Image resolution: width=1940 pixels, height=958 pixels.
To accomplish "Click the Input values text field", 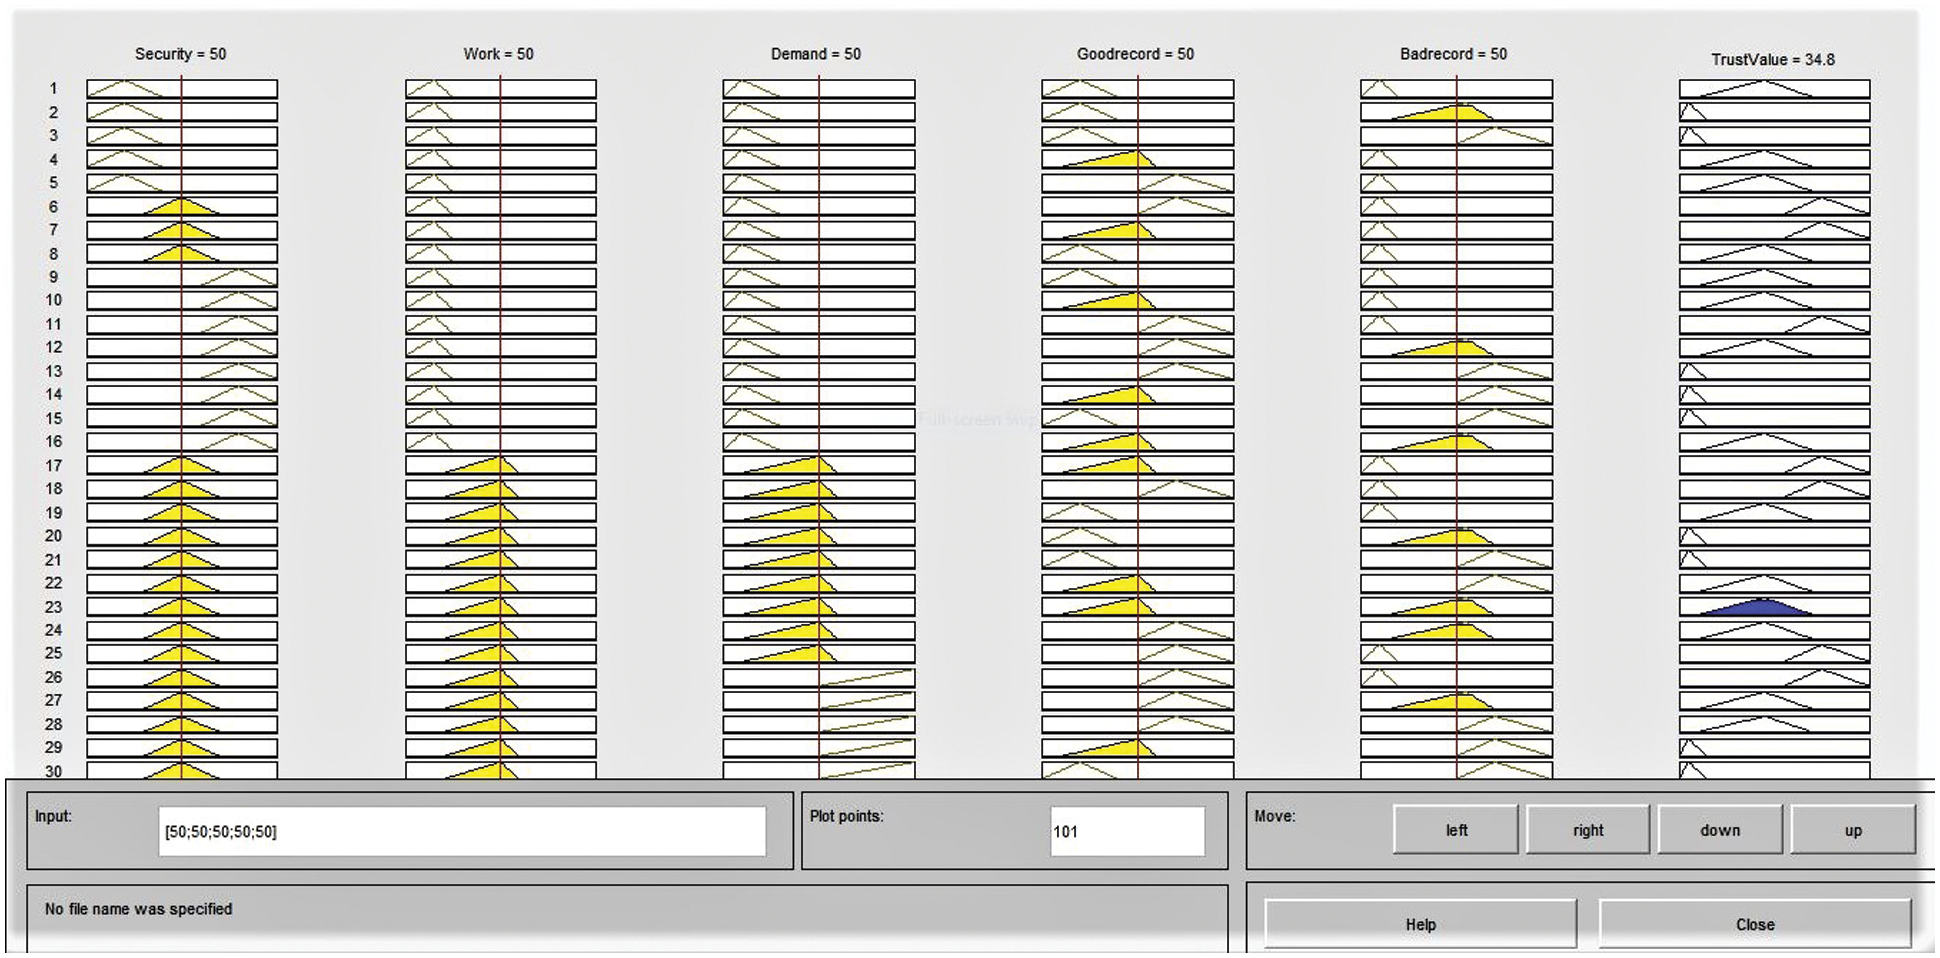I will tap(462, 832).
